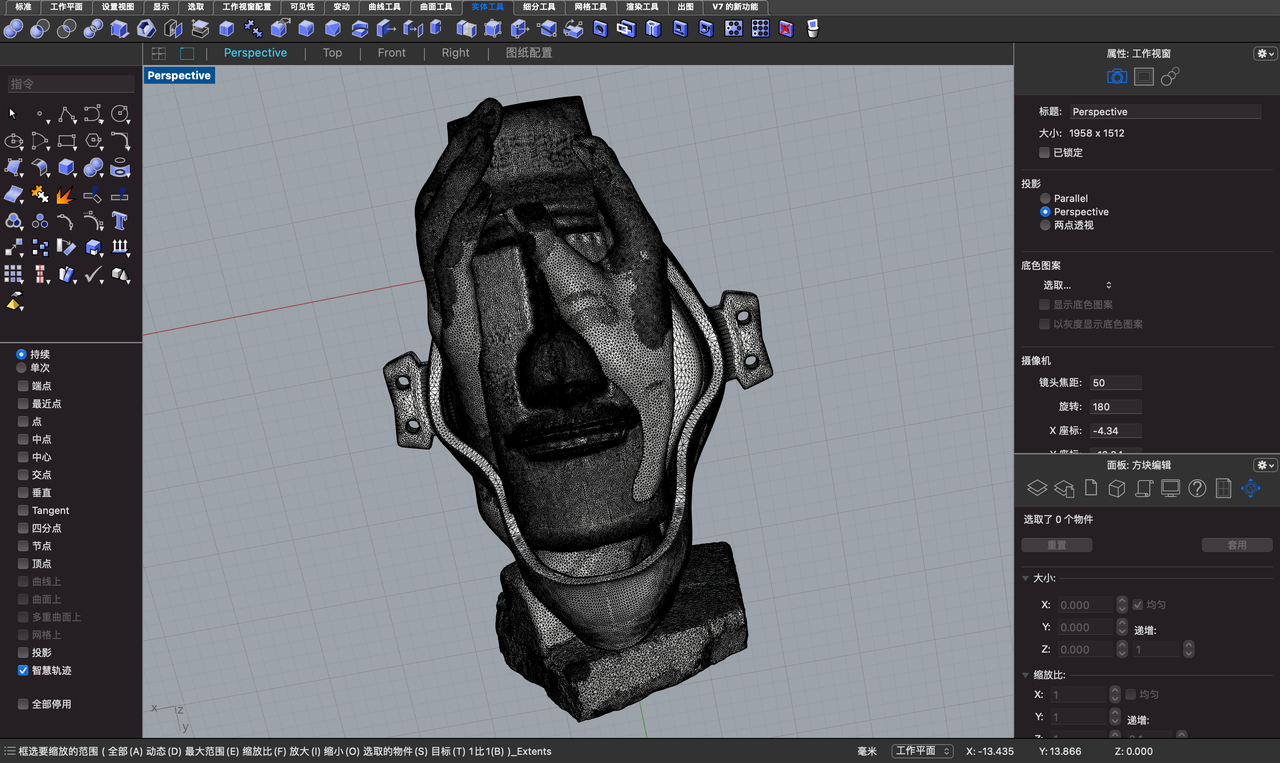
Task: Select the 两点透视 projection radio button
Action: tap(1045, 225)
